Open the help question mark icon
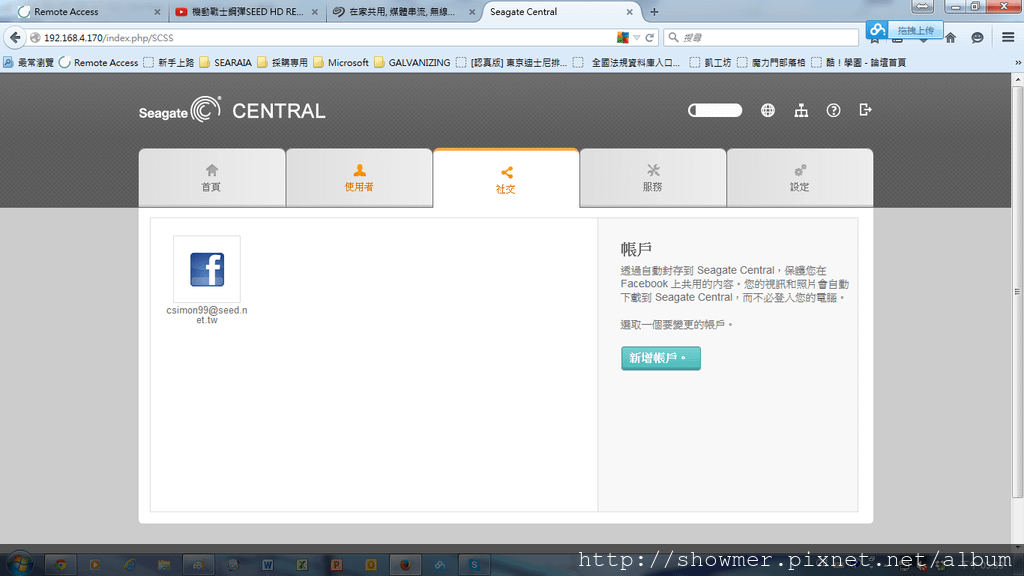Viewport: 1024px width, 576px height. tap(833, 110)
